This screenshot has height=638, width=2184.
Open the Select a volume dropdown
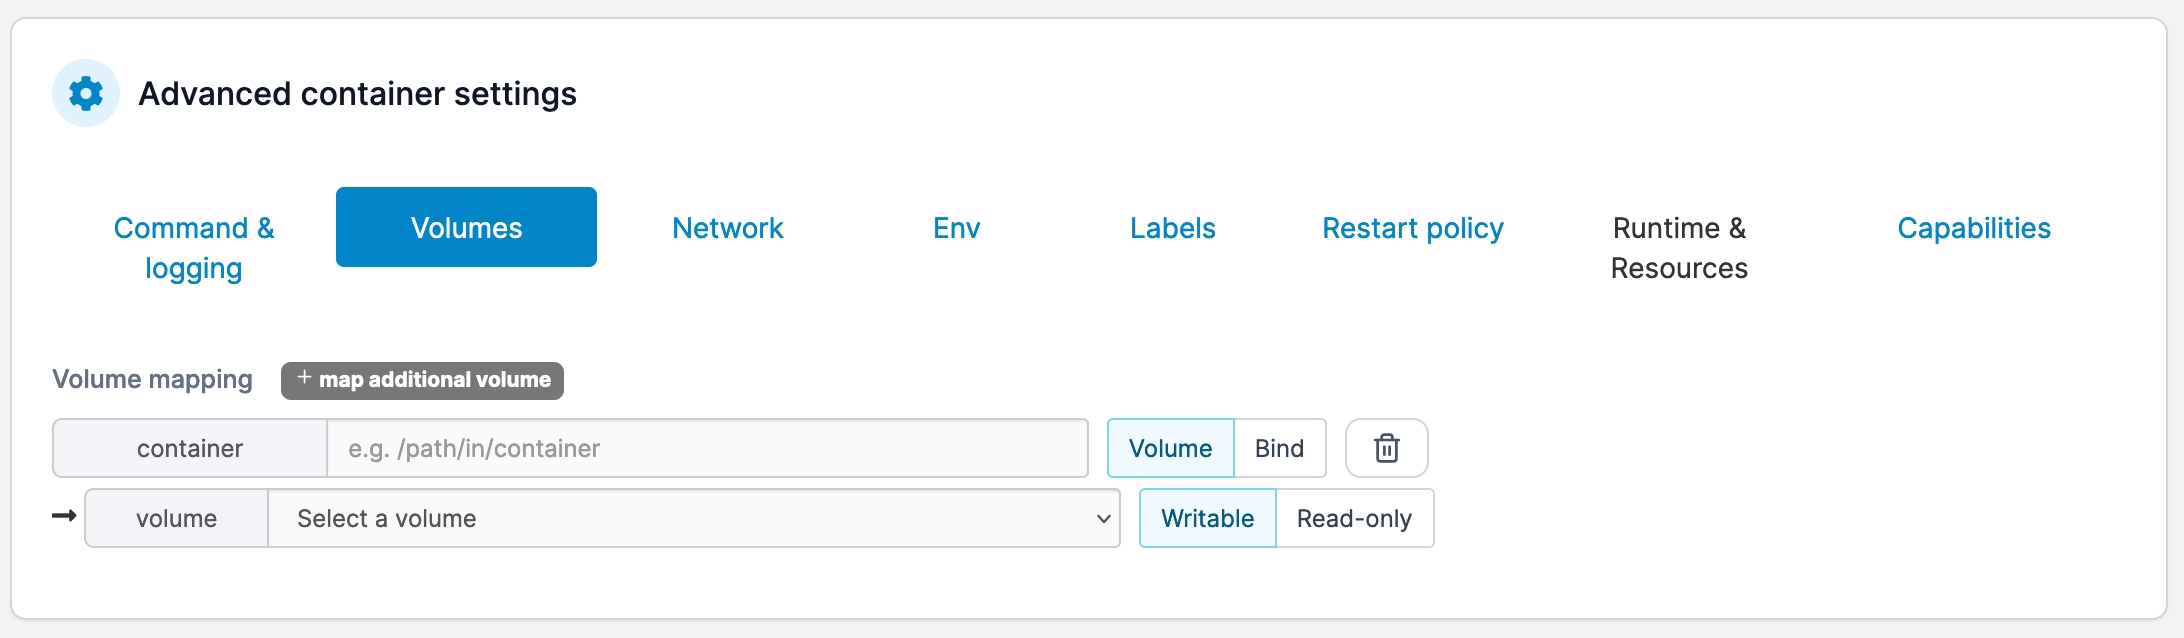pyautogui.click(x=690, y=518)
